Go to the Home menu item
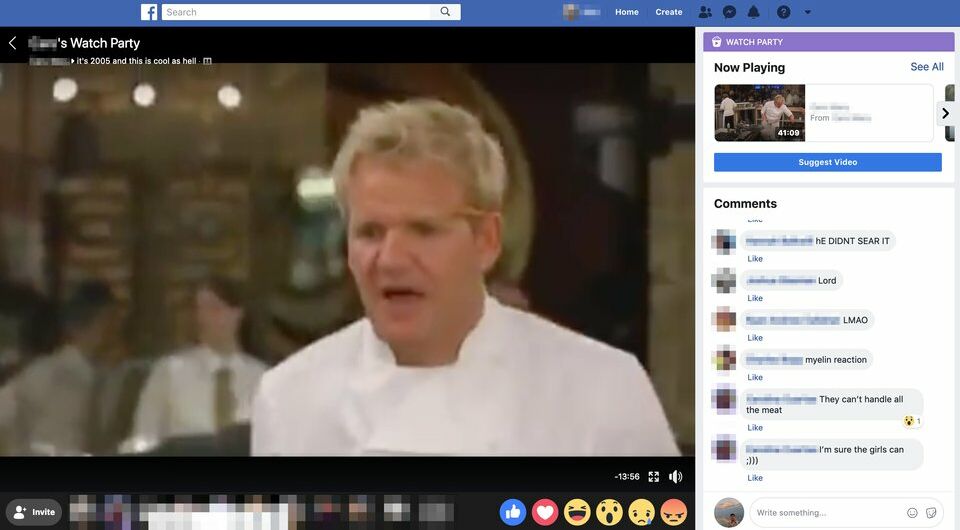The width and height of the screenshot is (960, 530). pyautogui.click(x=627, y=12)
